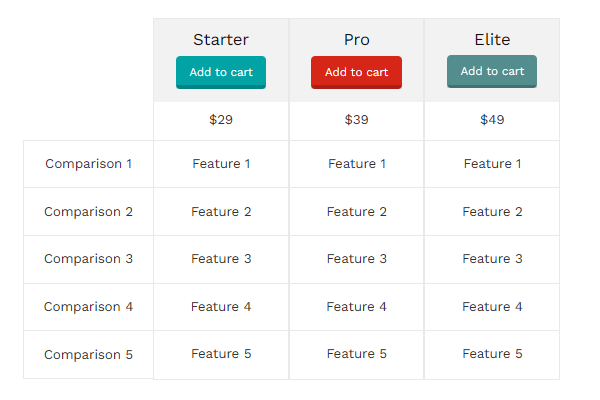Click Feature 3 in the Elite column
Viewport: 600px width, 400px height.
(492, 259)
